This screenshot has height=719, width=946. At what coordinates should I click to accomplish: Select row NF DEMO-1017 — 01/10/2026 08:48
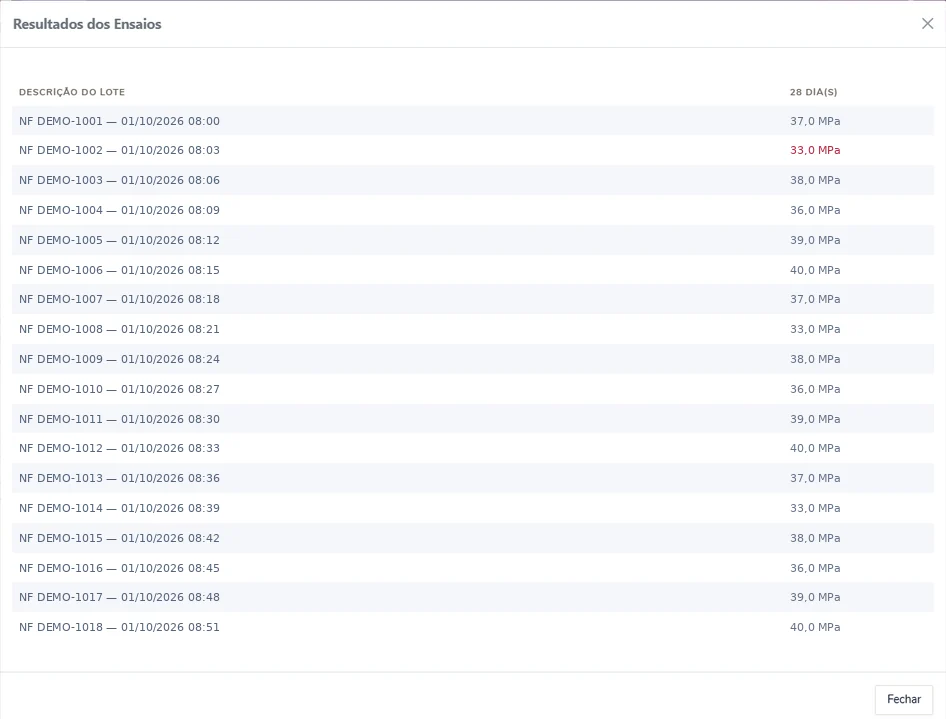(x=473, y=597)
